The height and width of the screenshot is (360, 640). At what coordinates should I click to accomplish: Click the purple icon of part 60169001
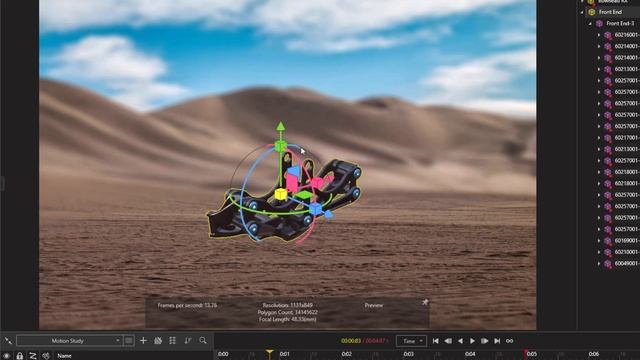tap(608, 241)
